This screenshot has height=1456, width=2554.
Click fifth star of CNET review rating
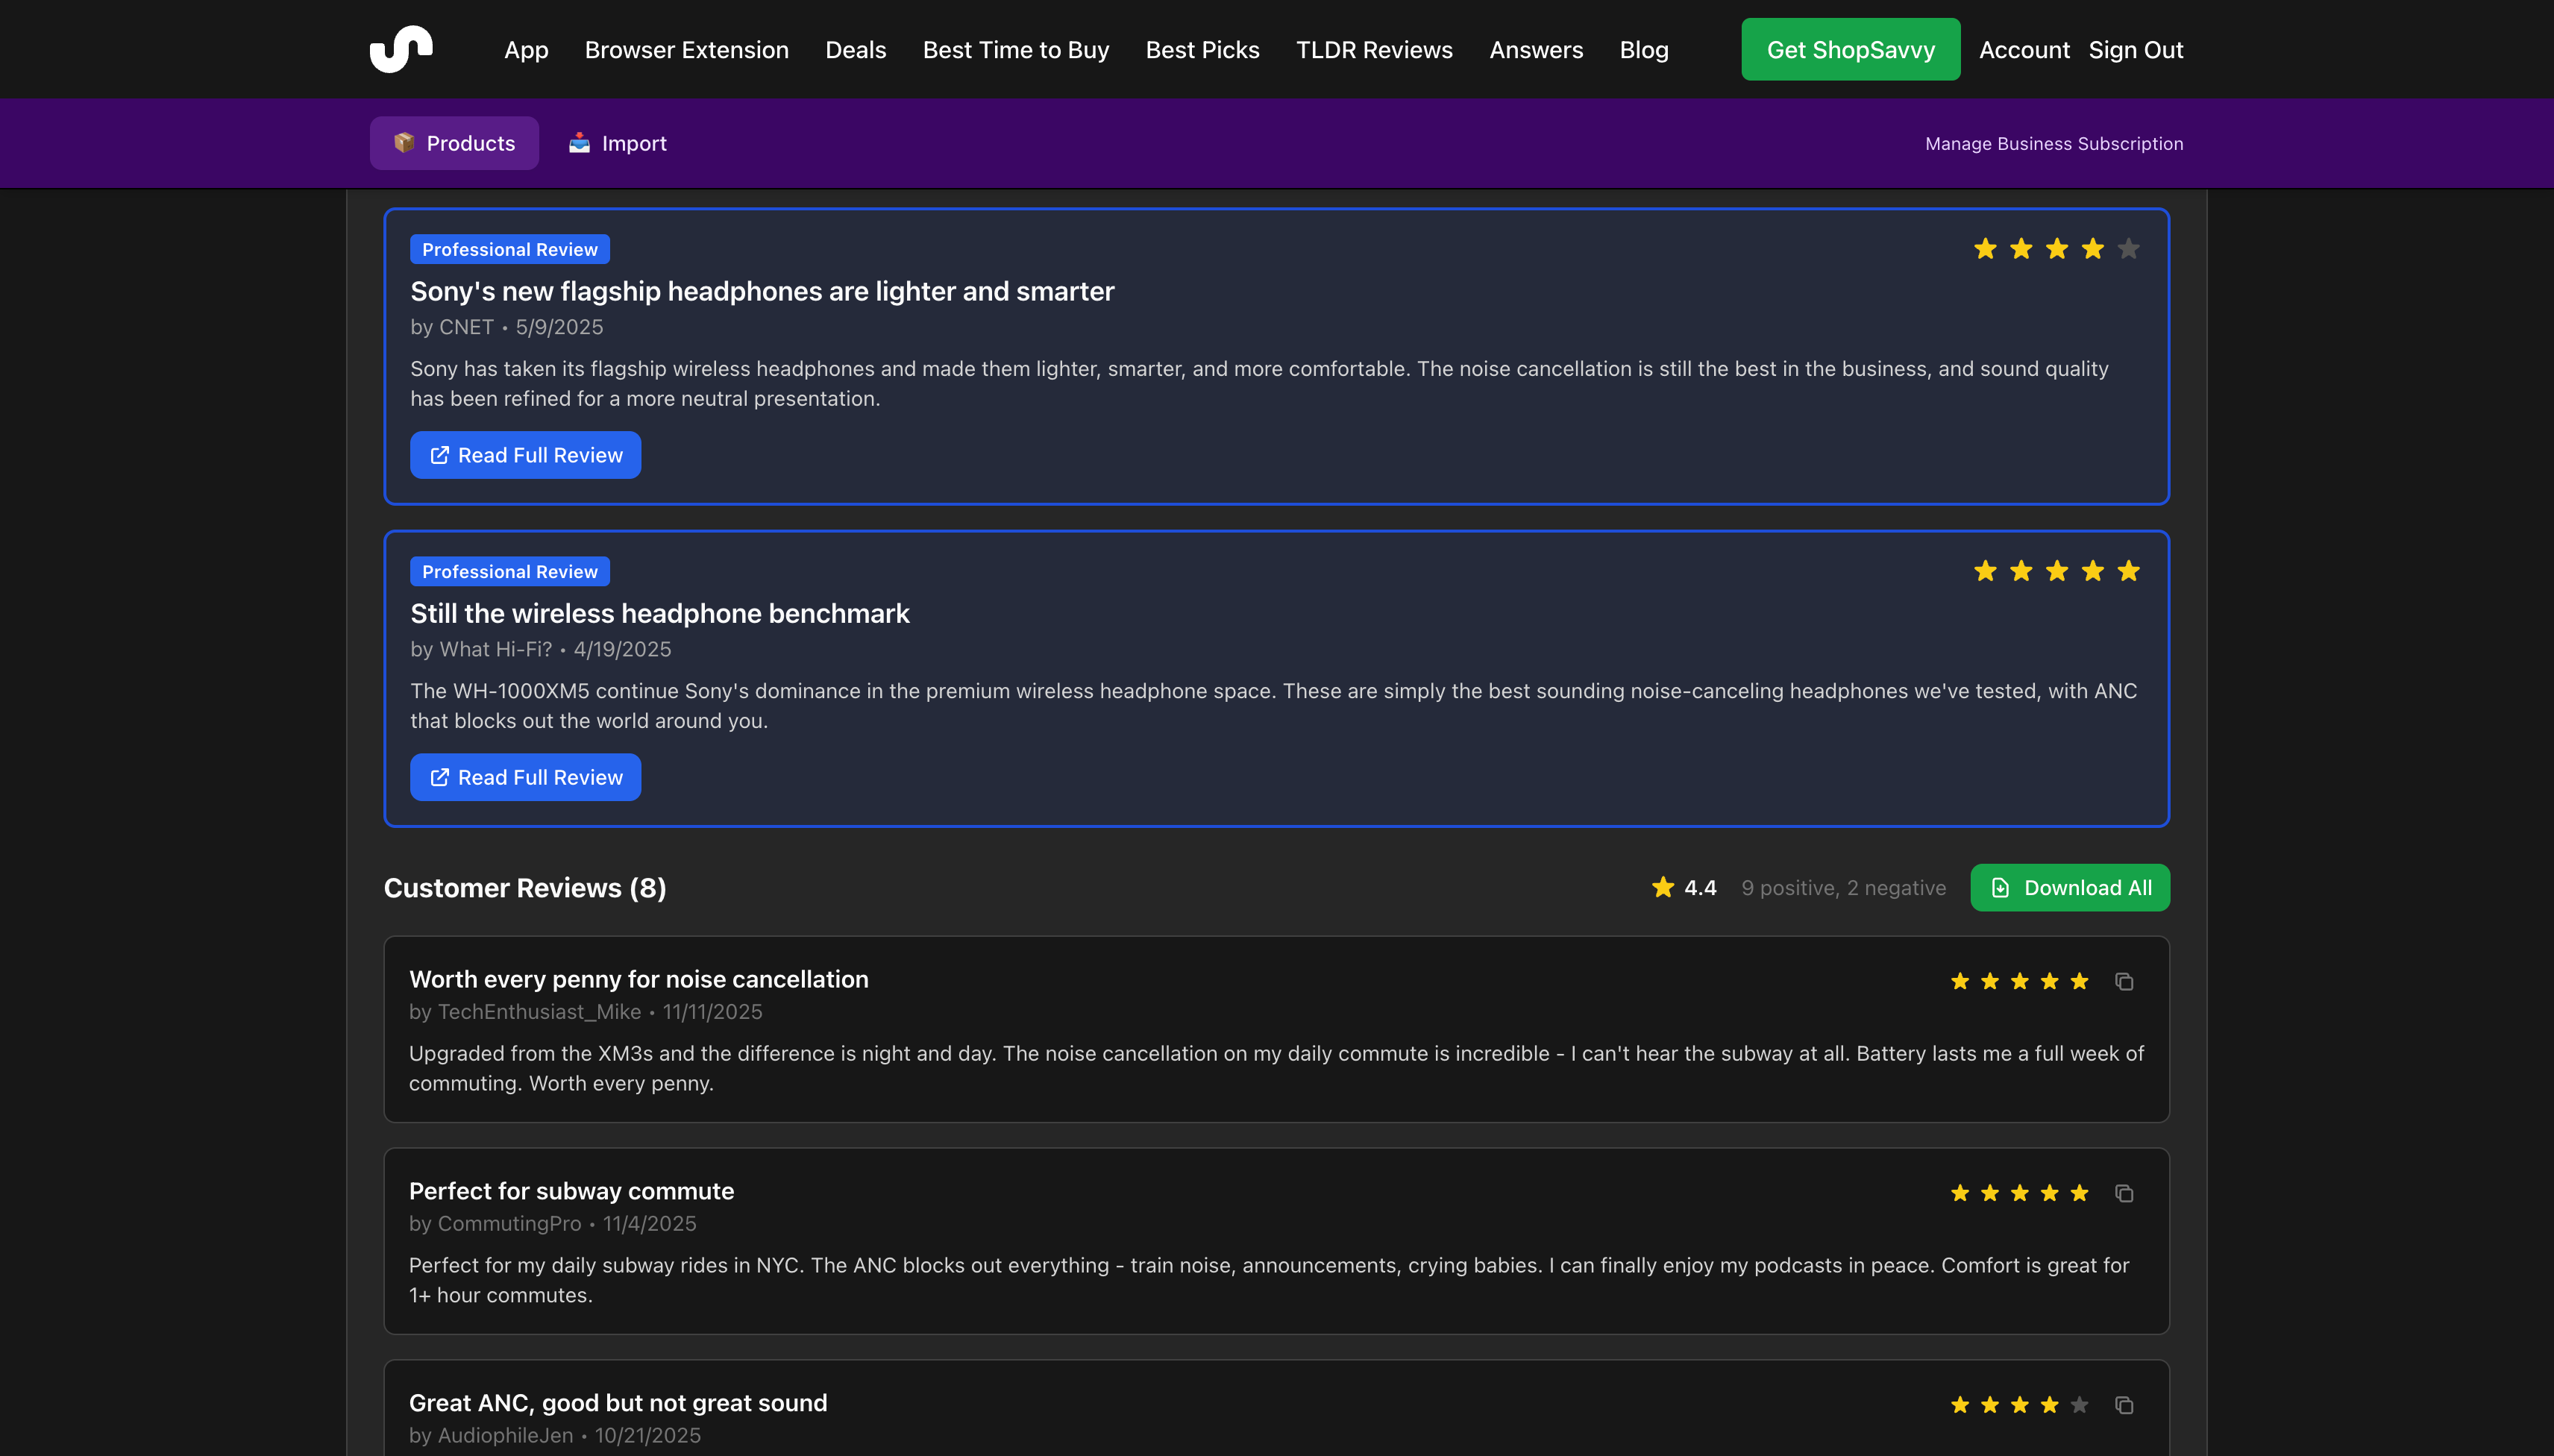[x=2128, y=249]
